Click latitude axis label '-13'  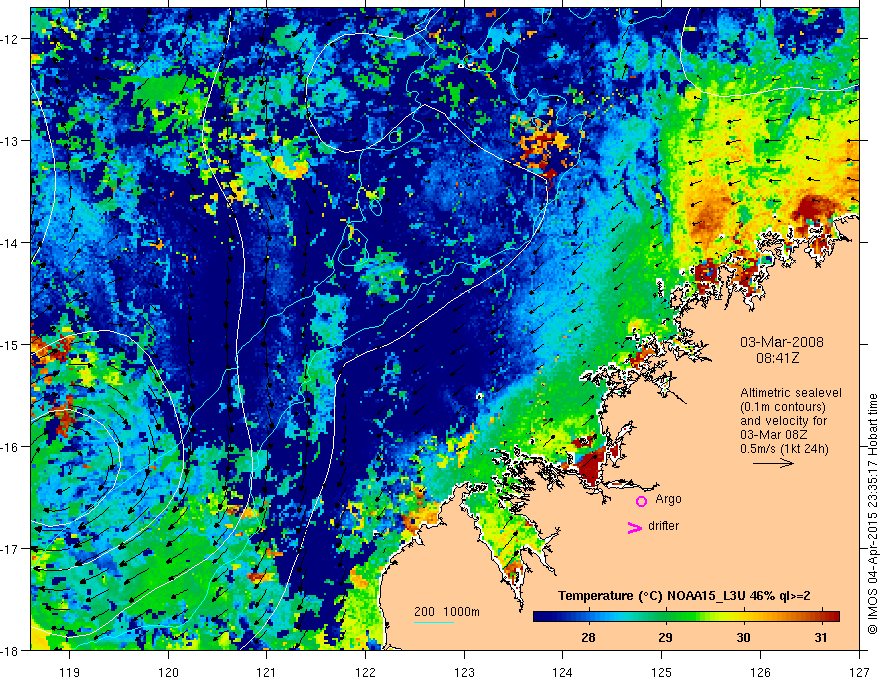(11, 141)
